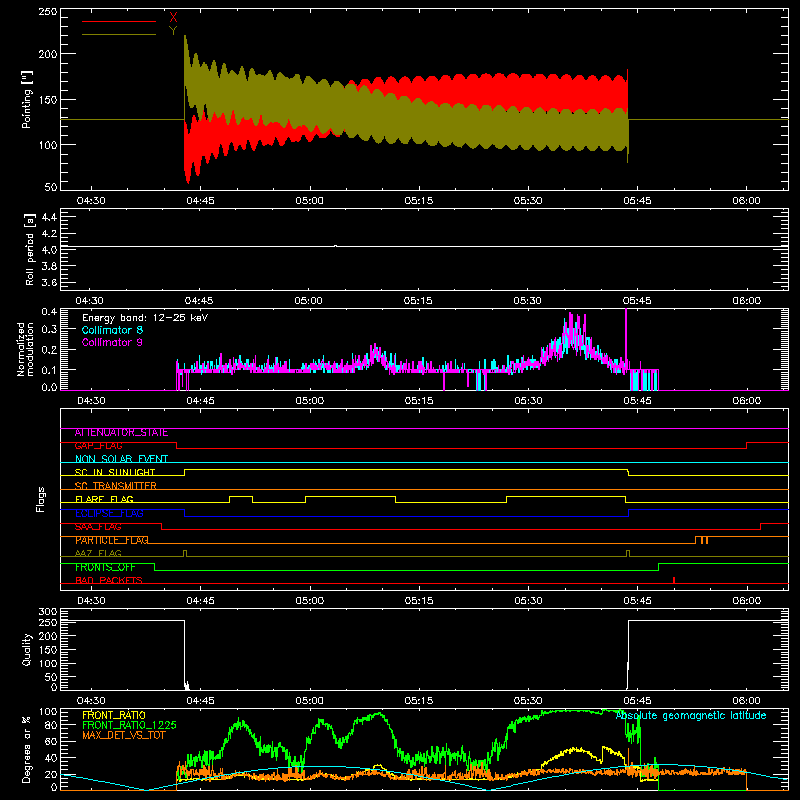Viewport: 800px width, 800px height.
Task: Click the ATTENUATOR_STATE flag label
Action: (121, 433)
